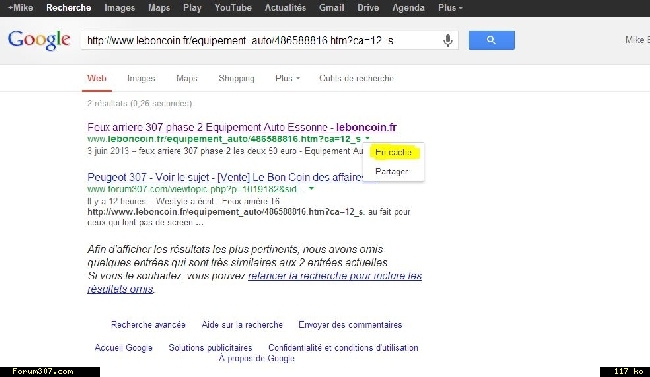Open Gmail in the top bar
The height and width of the screenshot is (377, 650).
pyautogui.click(x=332, y=8)
